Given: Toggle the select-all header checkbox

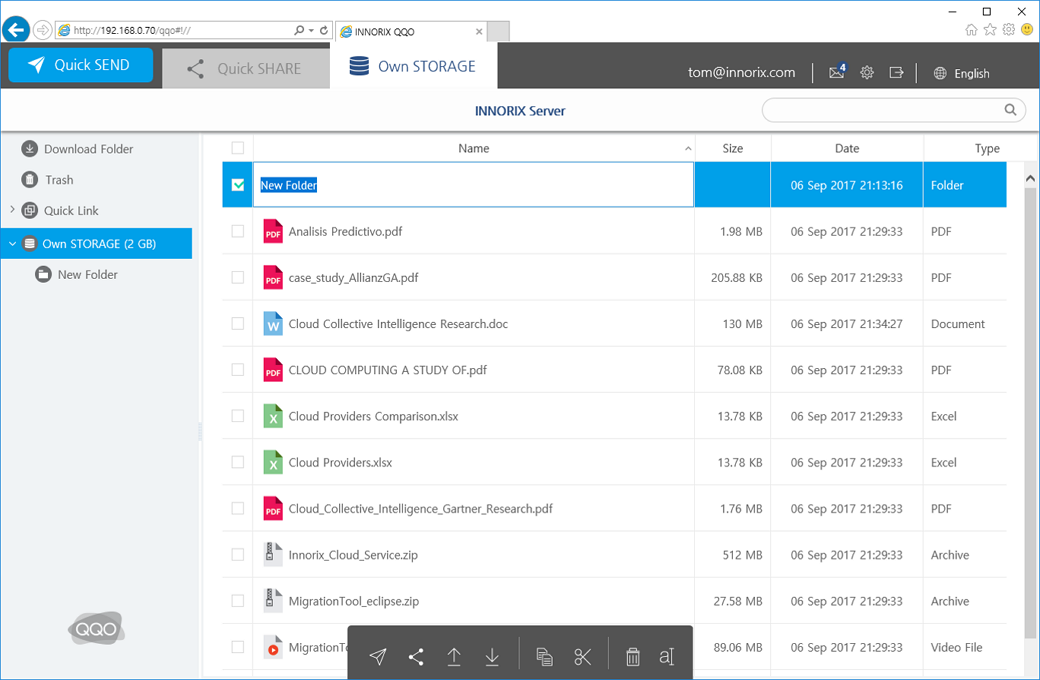Looking at the screenshot, I should pos(238,148).
